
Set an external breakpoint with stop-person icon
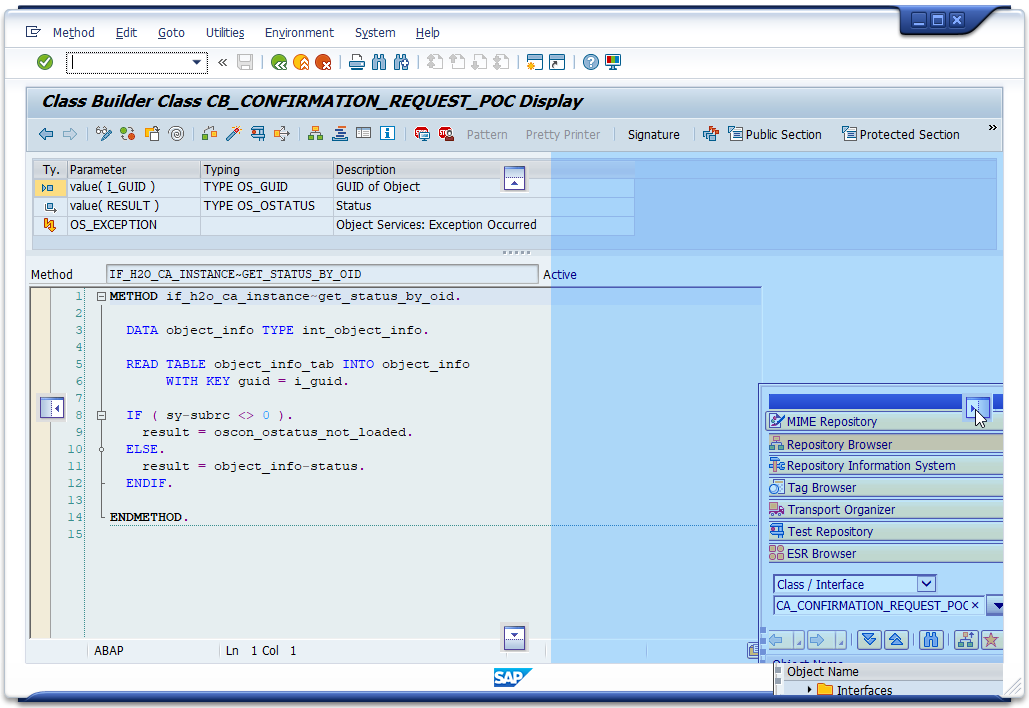point(446,135)
